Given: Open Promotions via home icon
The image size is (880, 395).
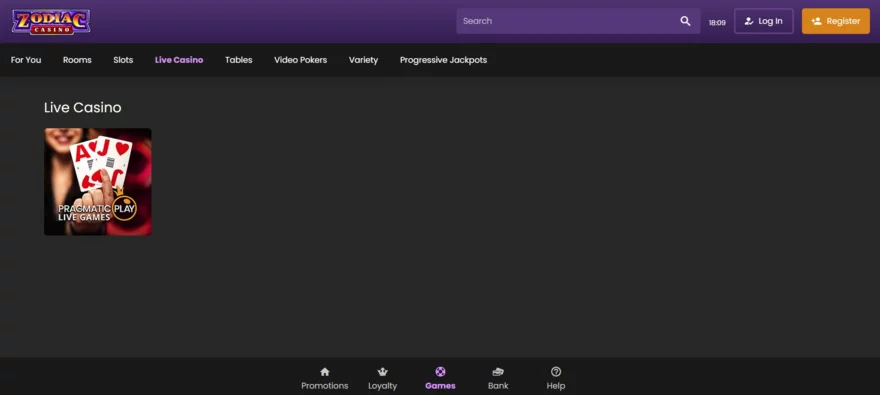Looking at the screenshot, I should point(324,371).
